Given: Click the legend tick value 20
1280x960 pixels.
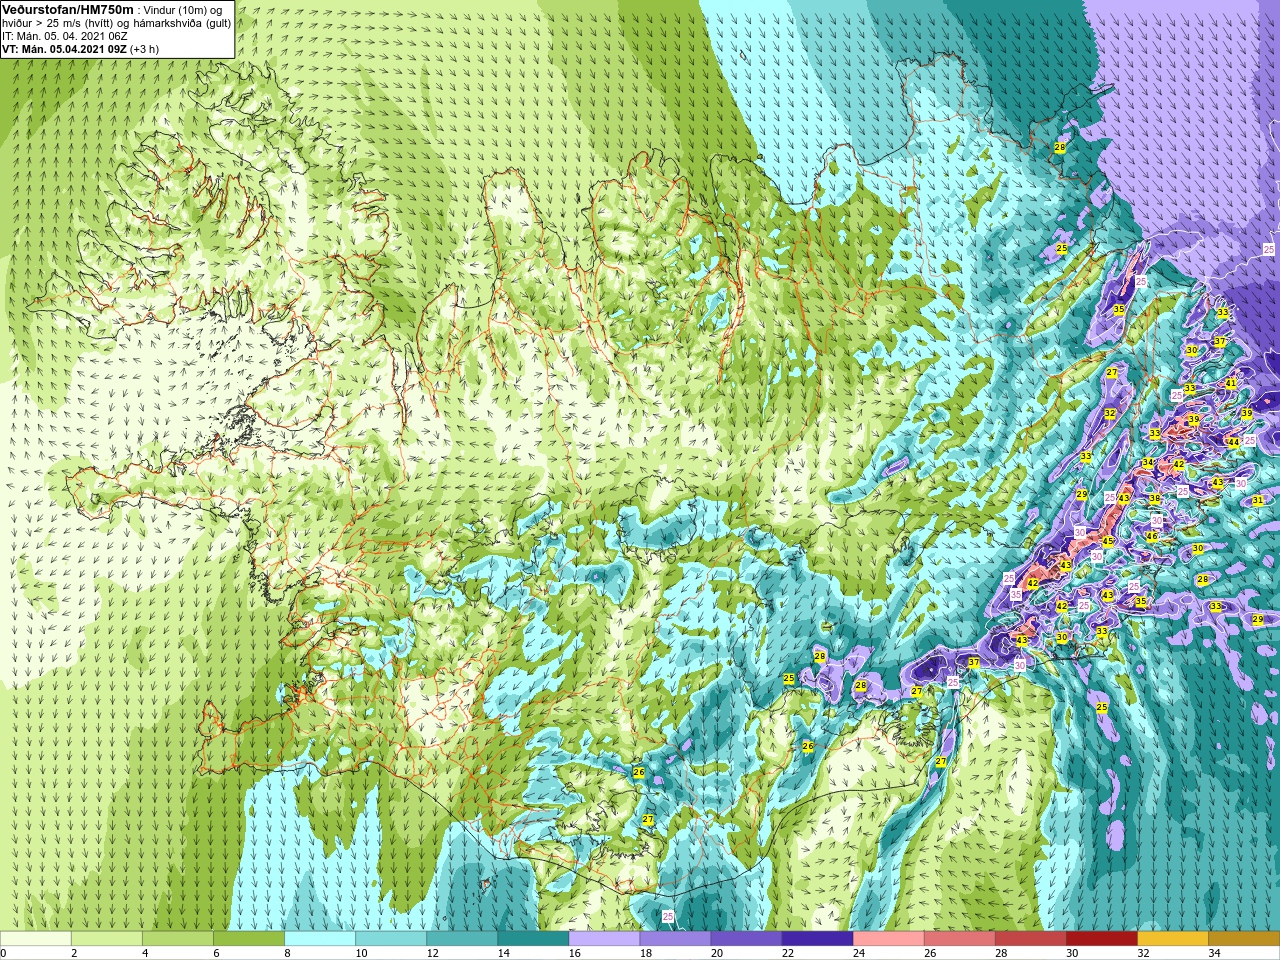Looking at the screenshot, I should point(716,953).
